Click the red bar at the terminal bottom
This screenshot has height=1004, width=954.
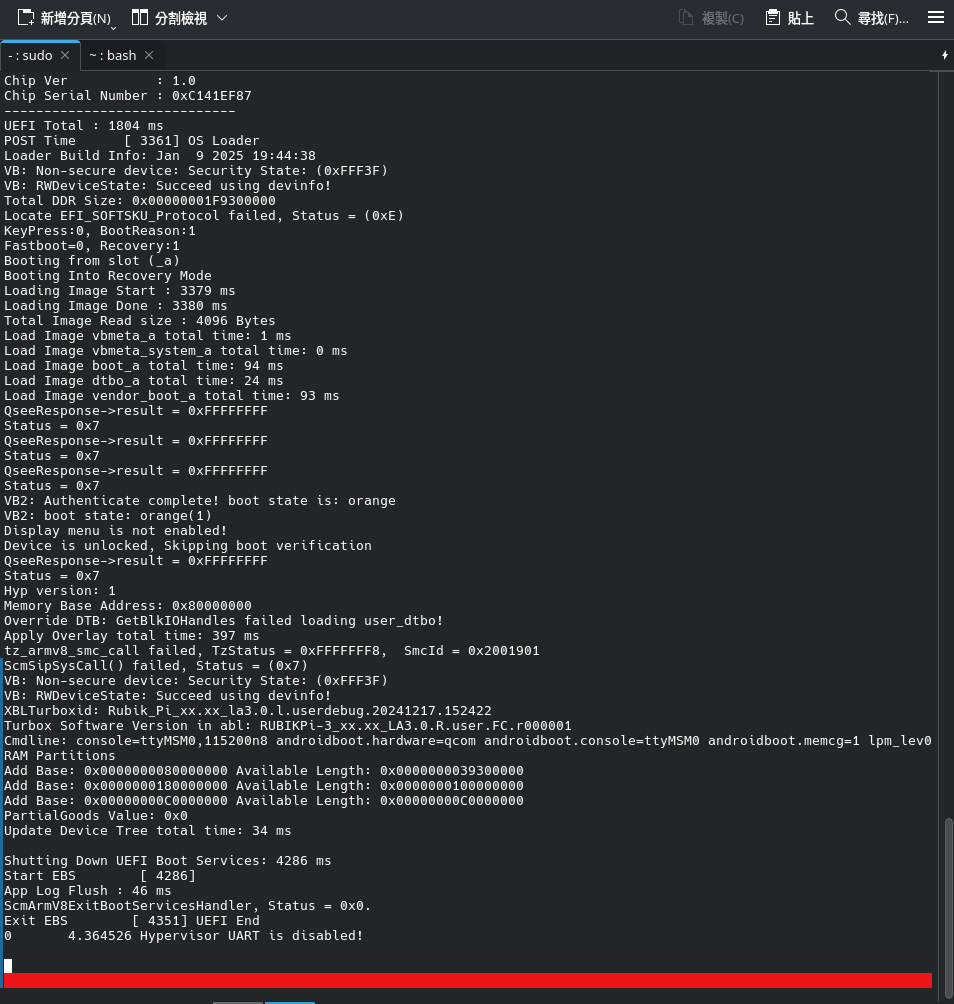coord(468,981)
